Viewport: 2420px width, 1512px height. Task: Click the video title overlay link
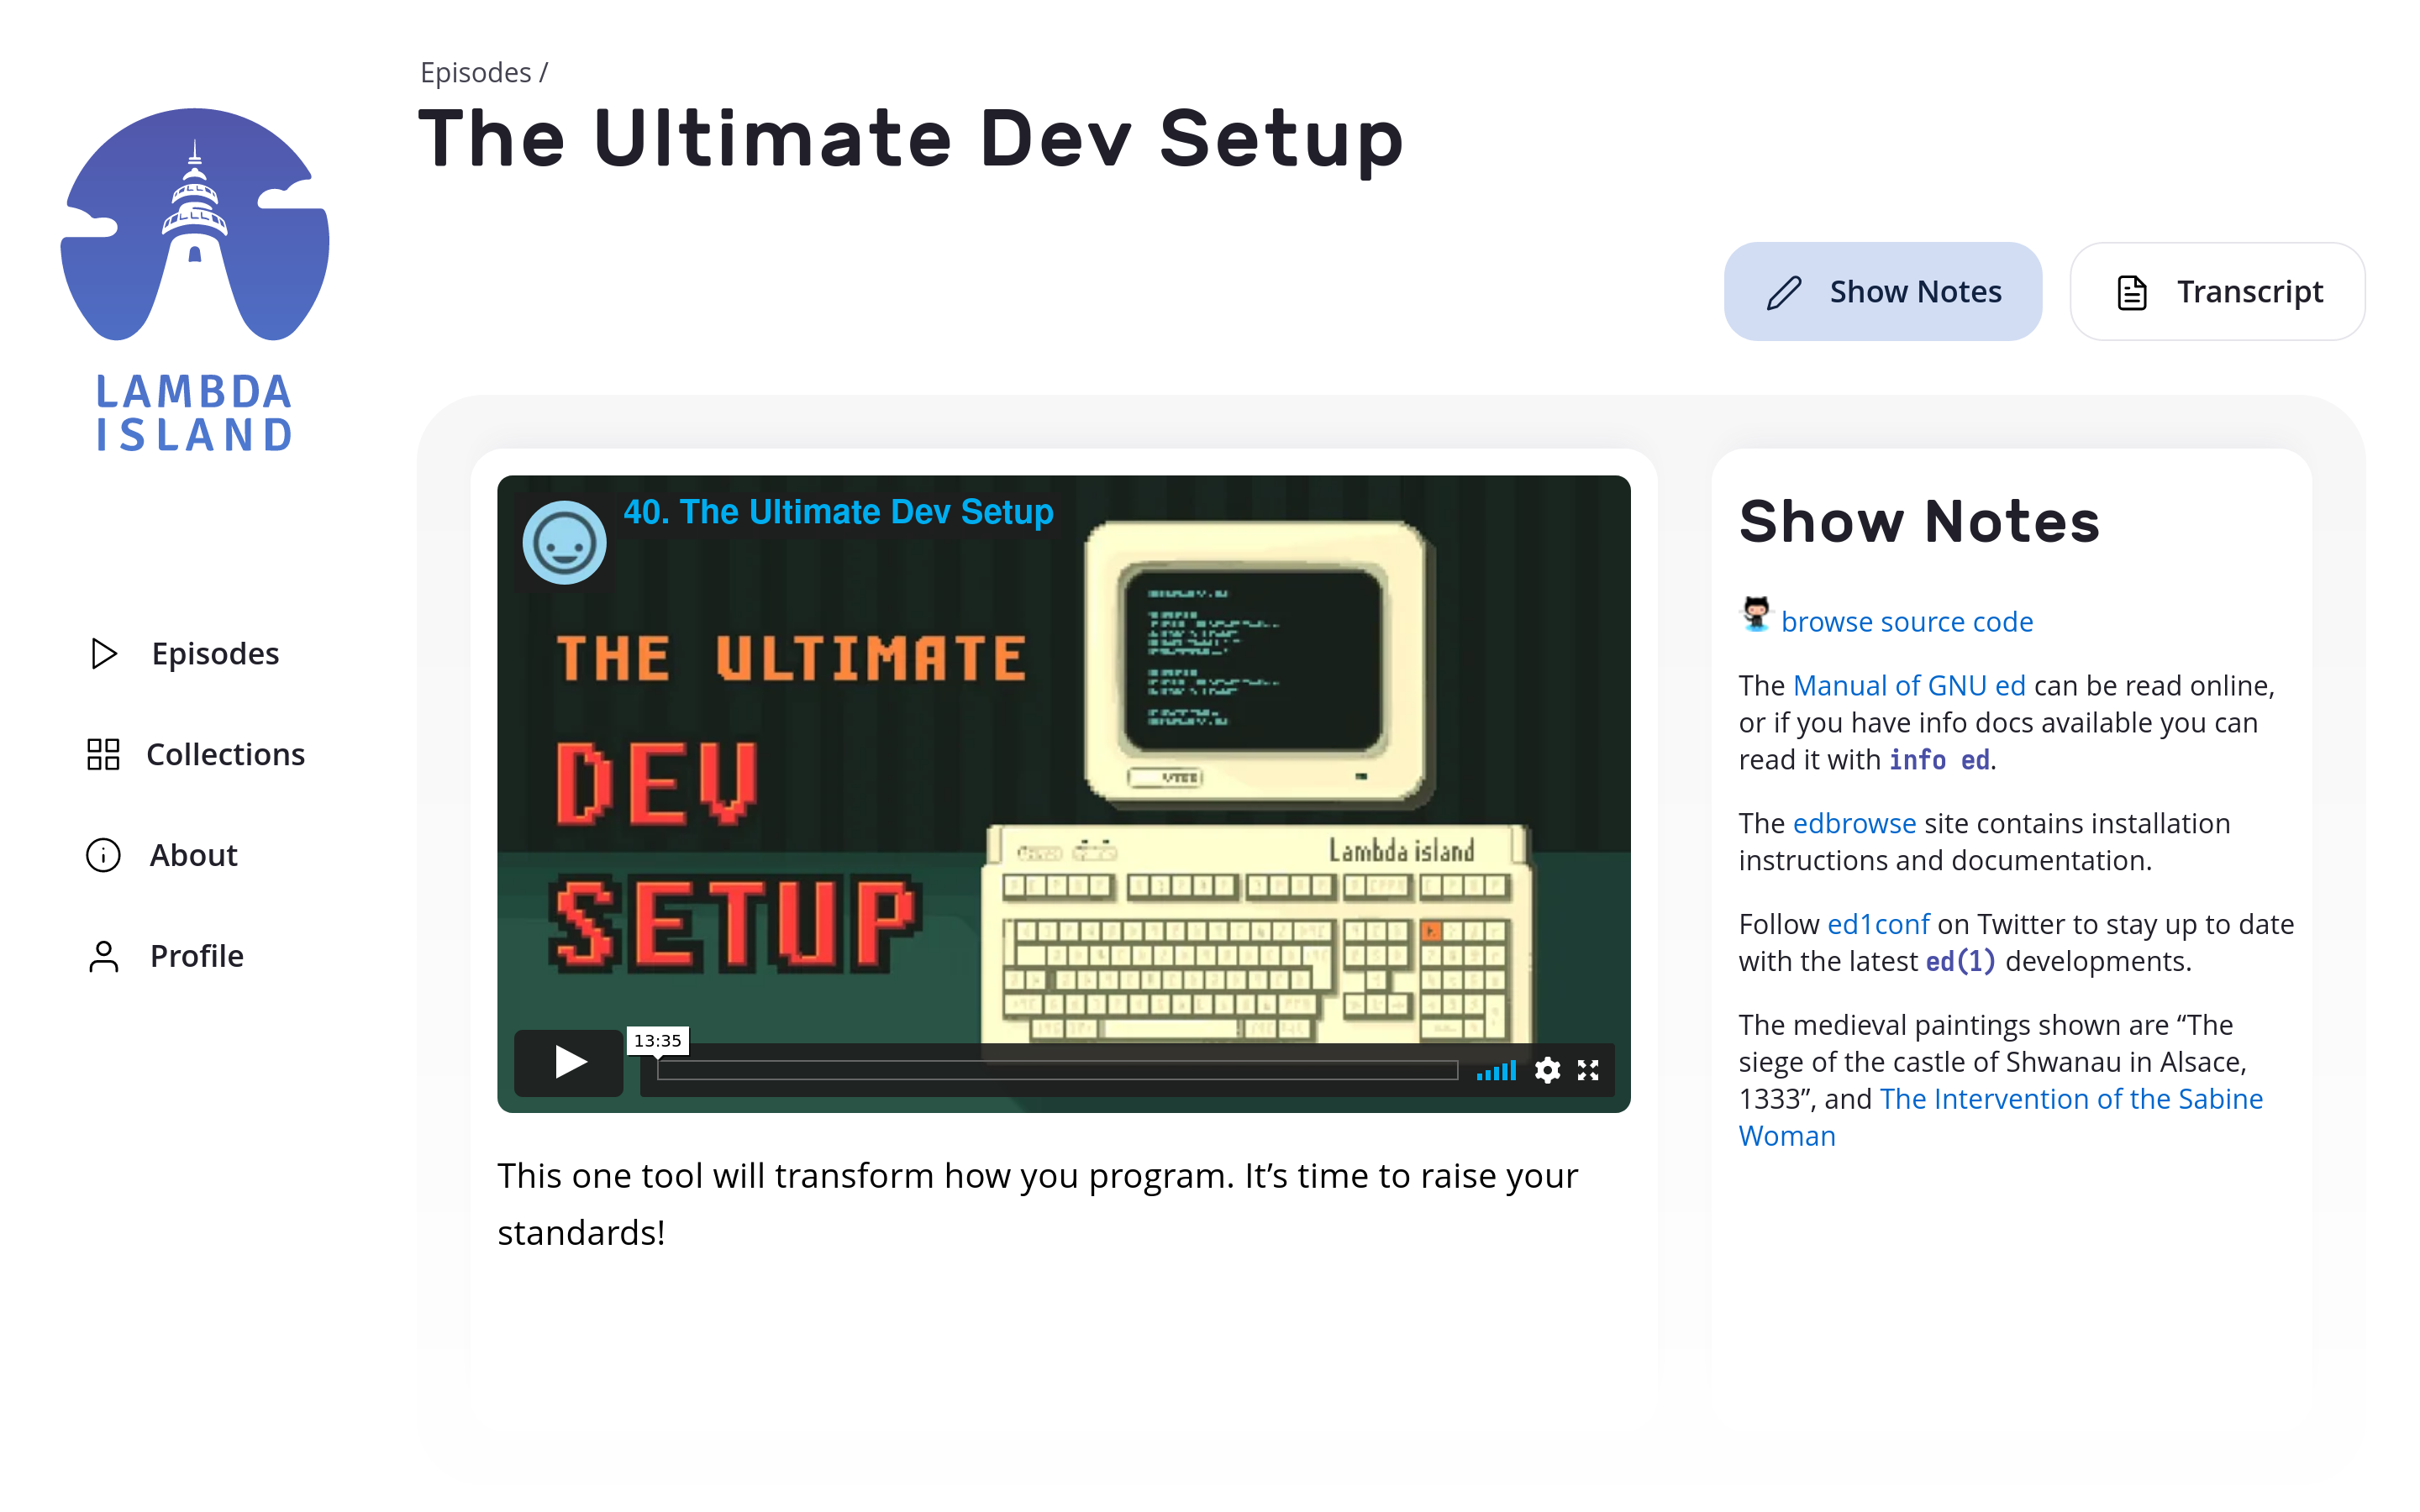tap(838, 512)
